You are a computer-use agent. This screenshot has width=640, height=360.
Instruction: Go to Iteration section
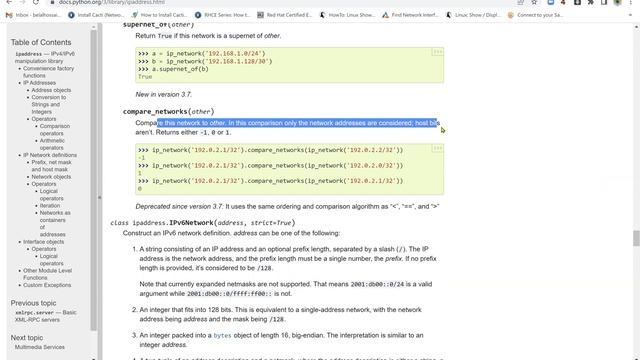[x=50, y=206]
